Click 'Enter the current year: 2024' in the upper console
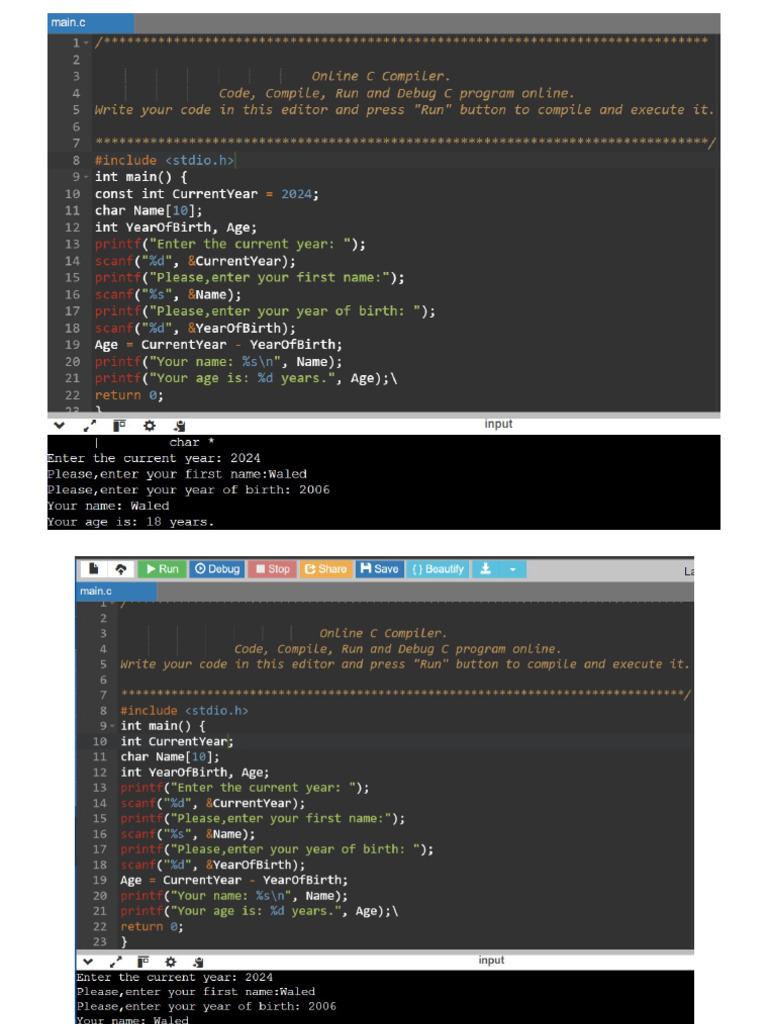Image resolution: width=768 pixels, height=1024 pixels. (153, 458)
